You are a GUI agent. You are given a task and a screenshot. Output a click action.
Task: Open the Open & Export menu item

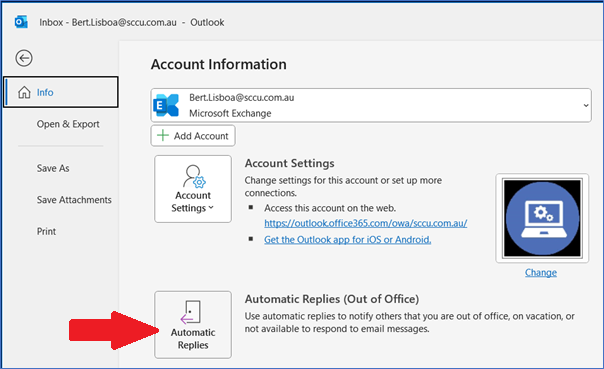[68, 124]
